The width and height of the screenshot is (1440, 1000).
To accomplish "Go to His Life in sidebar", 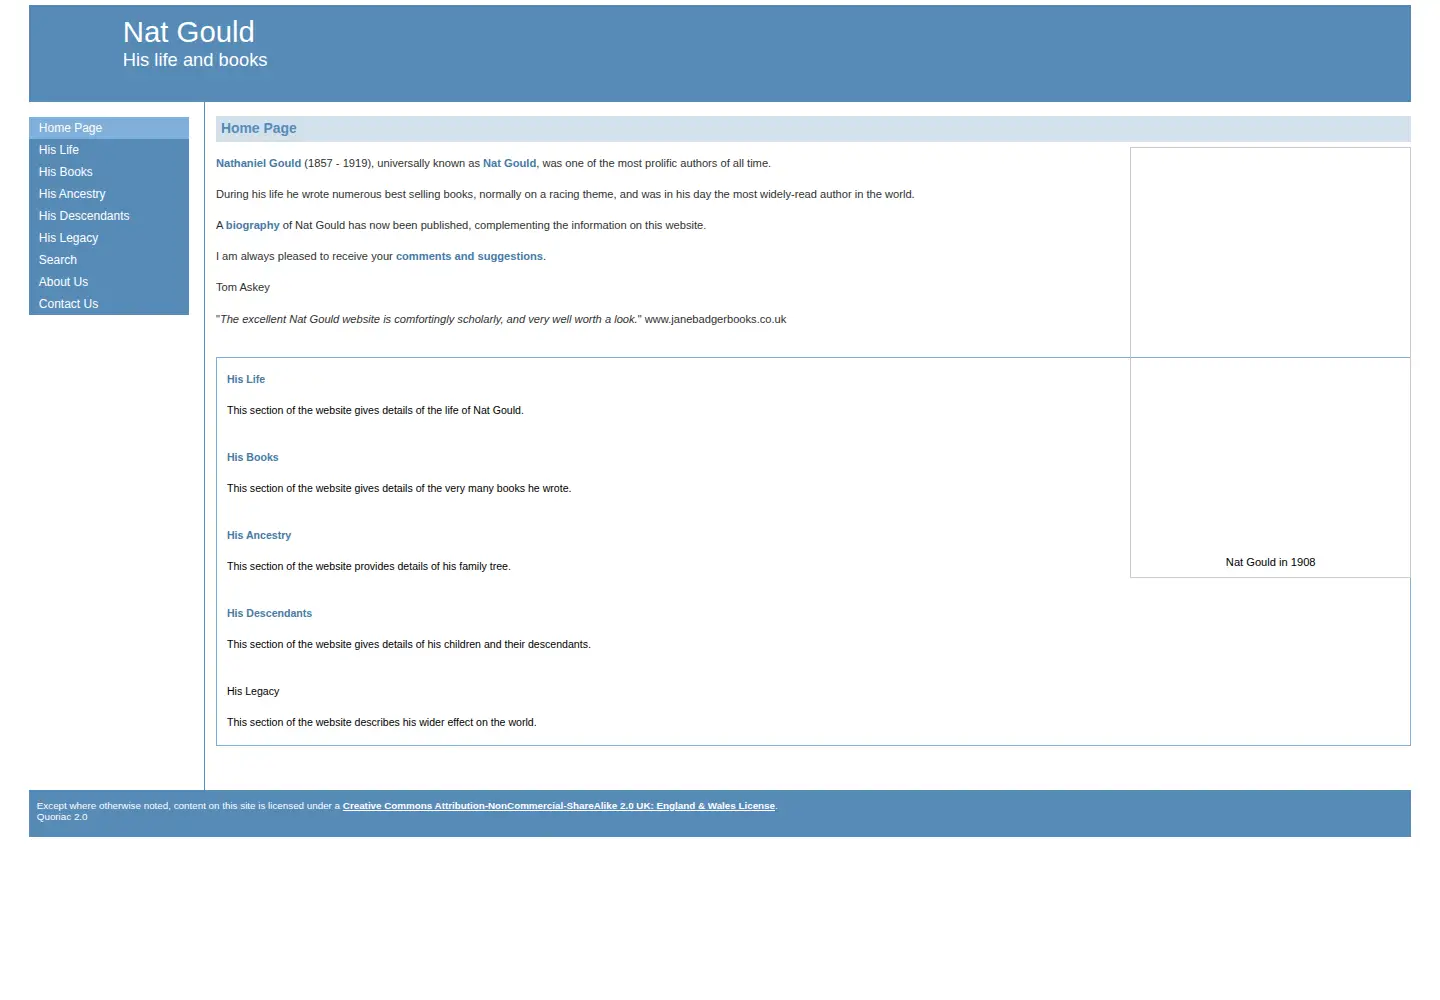I will coord(109,150).
